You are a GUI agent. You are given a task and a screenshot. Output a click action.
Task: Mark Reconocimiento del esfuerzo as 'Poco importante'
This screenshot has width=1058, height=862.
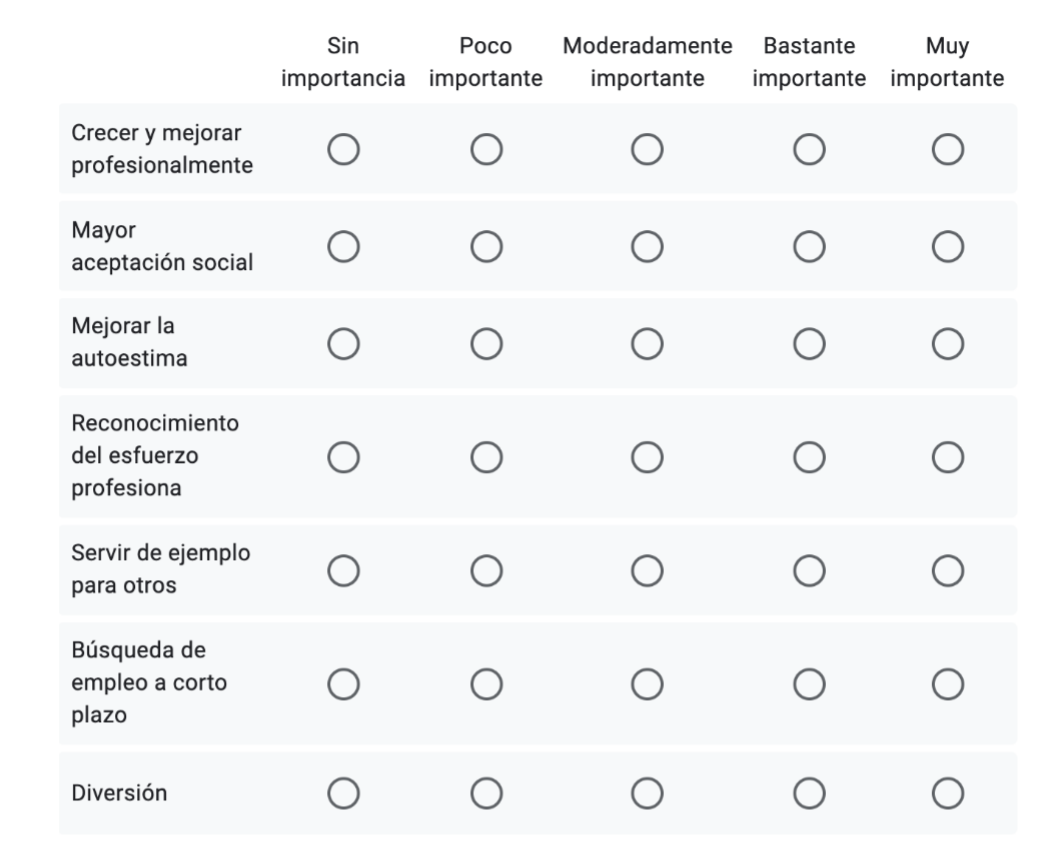[486, 457]
